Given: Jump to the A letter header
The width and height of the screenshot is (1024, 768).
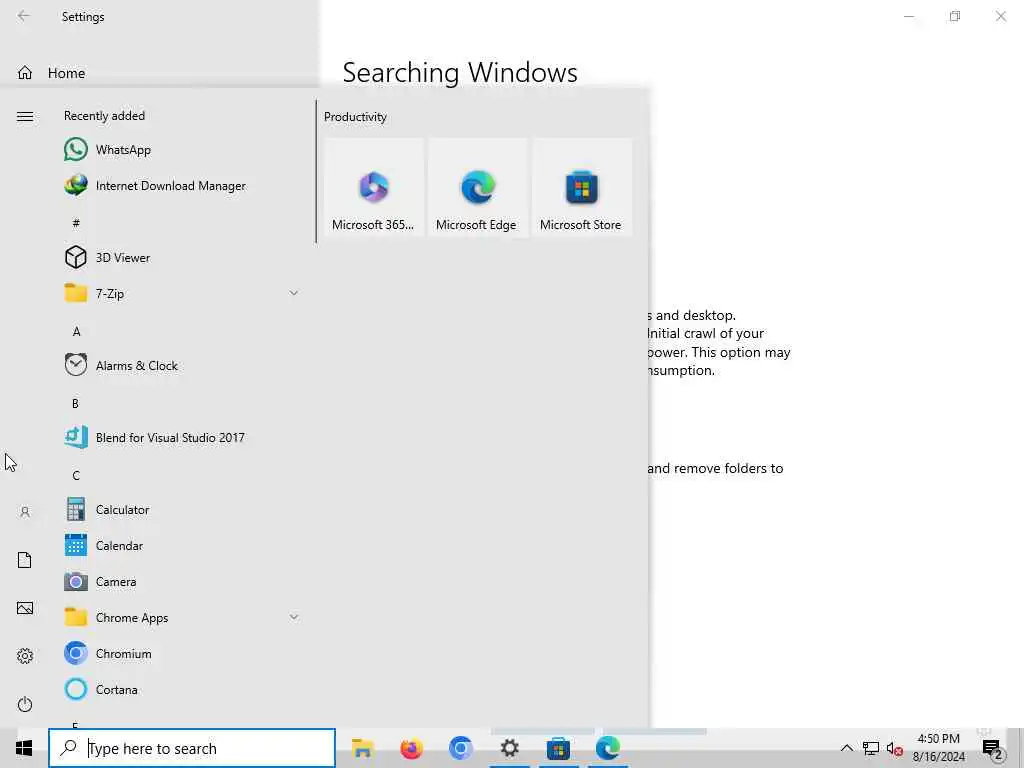Looking at the screenshot, I should point(76,331).
